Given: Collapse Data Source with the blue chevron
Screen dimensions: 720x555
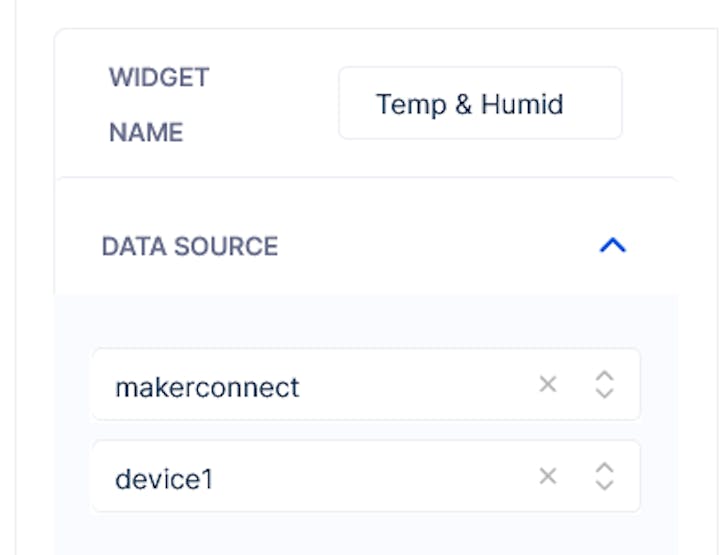Looking at the screenshot, I should 612,245.
